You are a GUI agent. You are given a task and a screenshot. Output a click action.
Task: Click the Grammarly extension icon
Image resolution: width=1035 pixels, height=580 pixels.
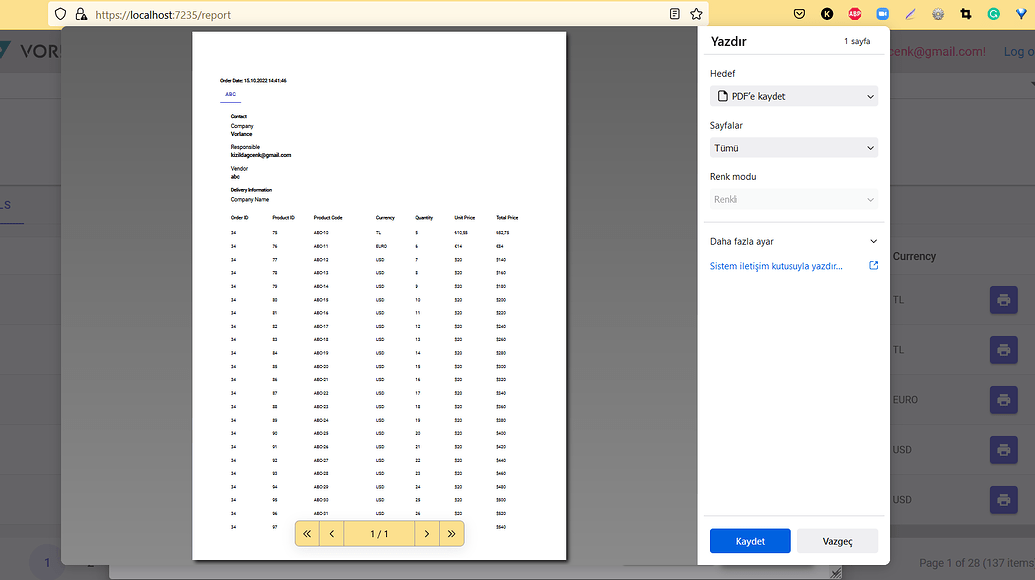[x=994, y=14]
